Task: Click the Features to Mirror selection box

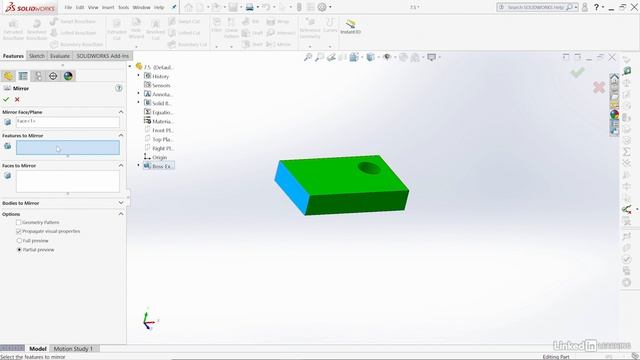Action: (68, 147)
